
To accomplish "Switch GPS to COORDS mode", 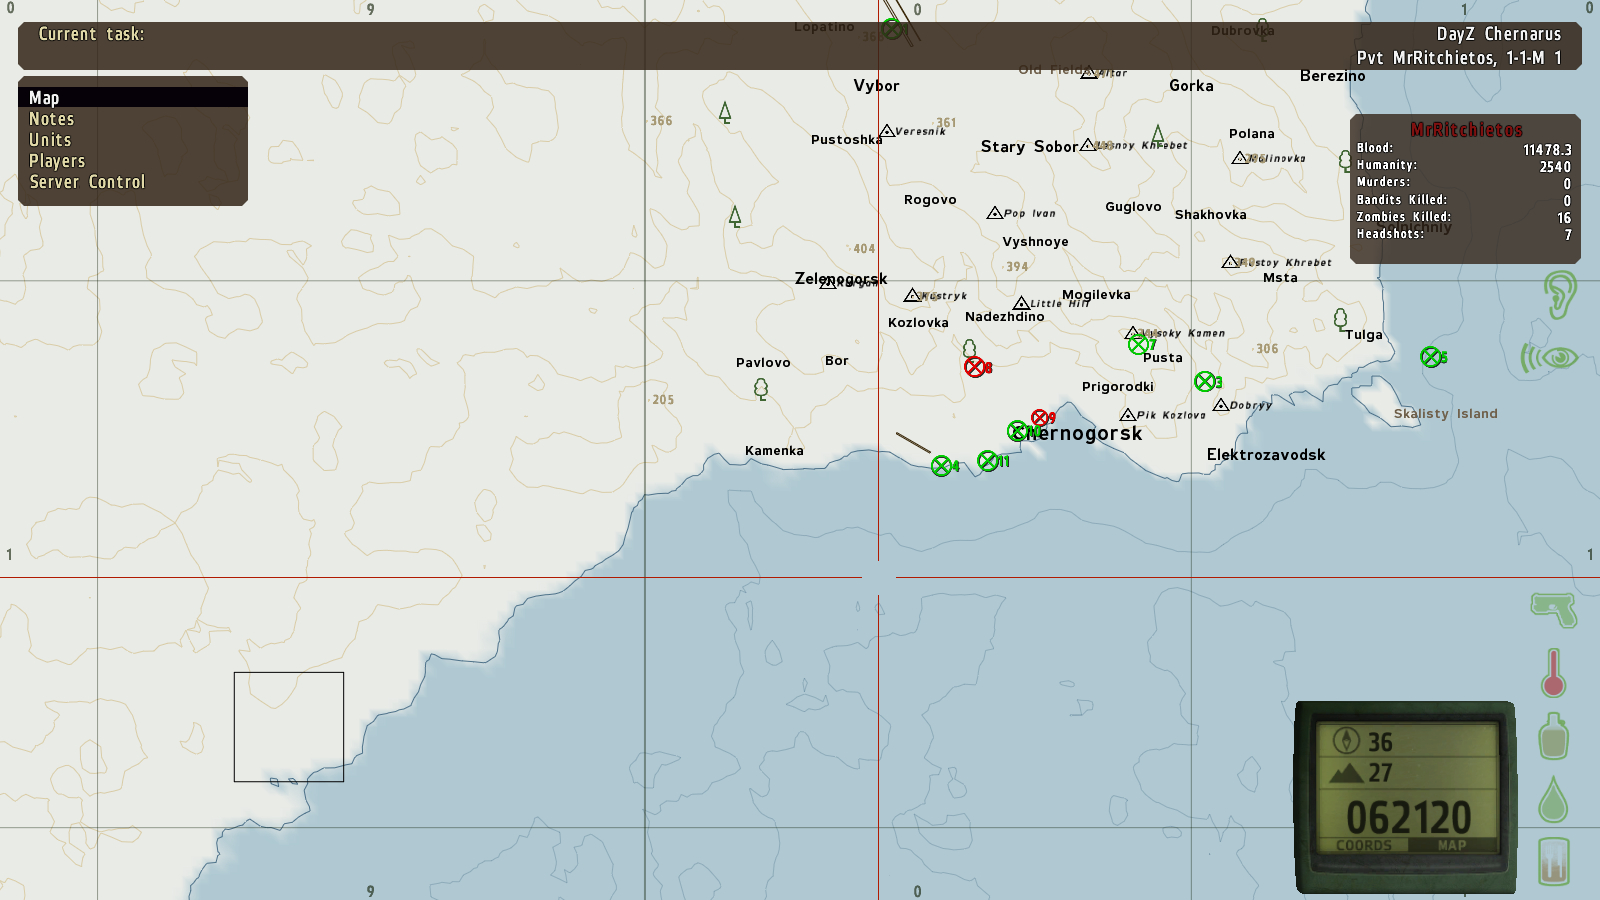I will (1363, 845).
